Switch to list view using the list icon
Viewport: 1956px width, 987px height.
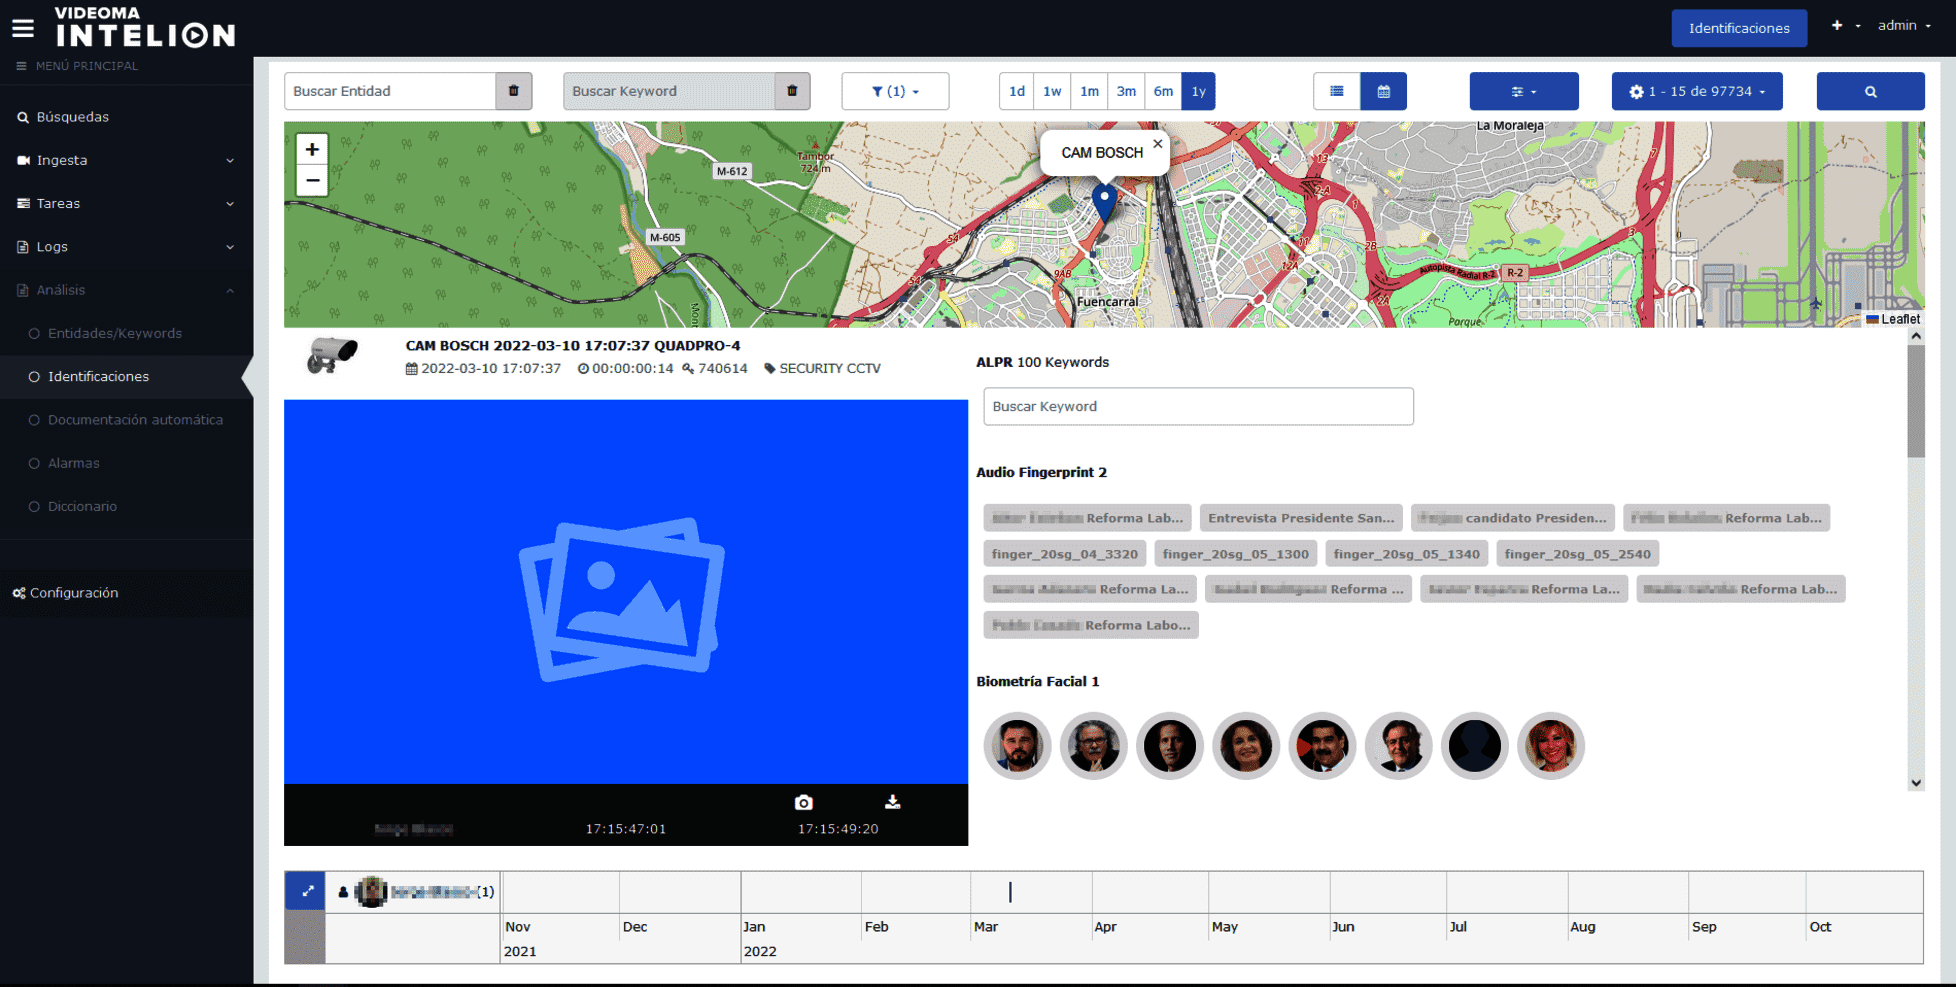1336,91
